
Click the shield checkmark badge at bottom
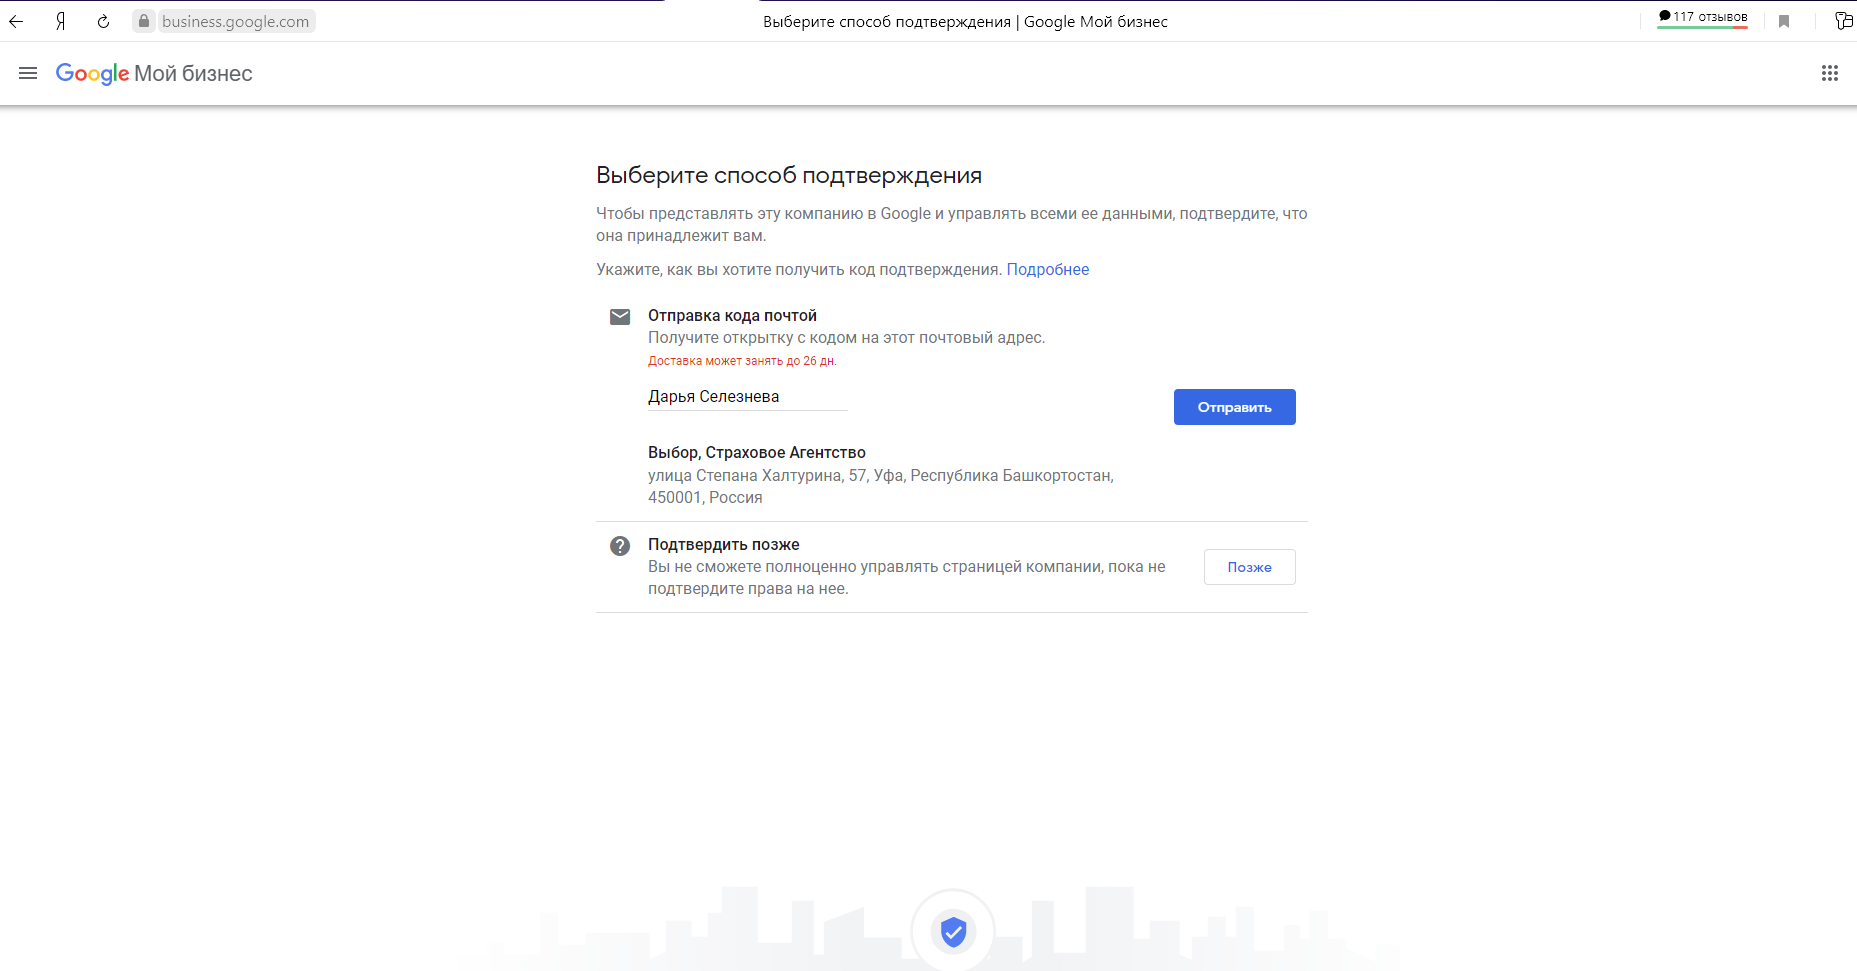pos(953,931)
